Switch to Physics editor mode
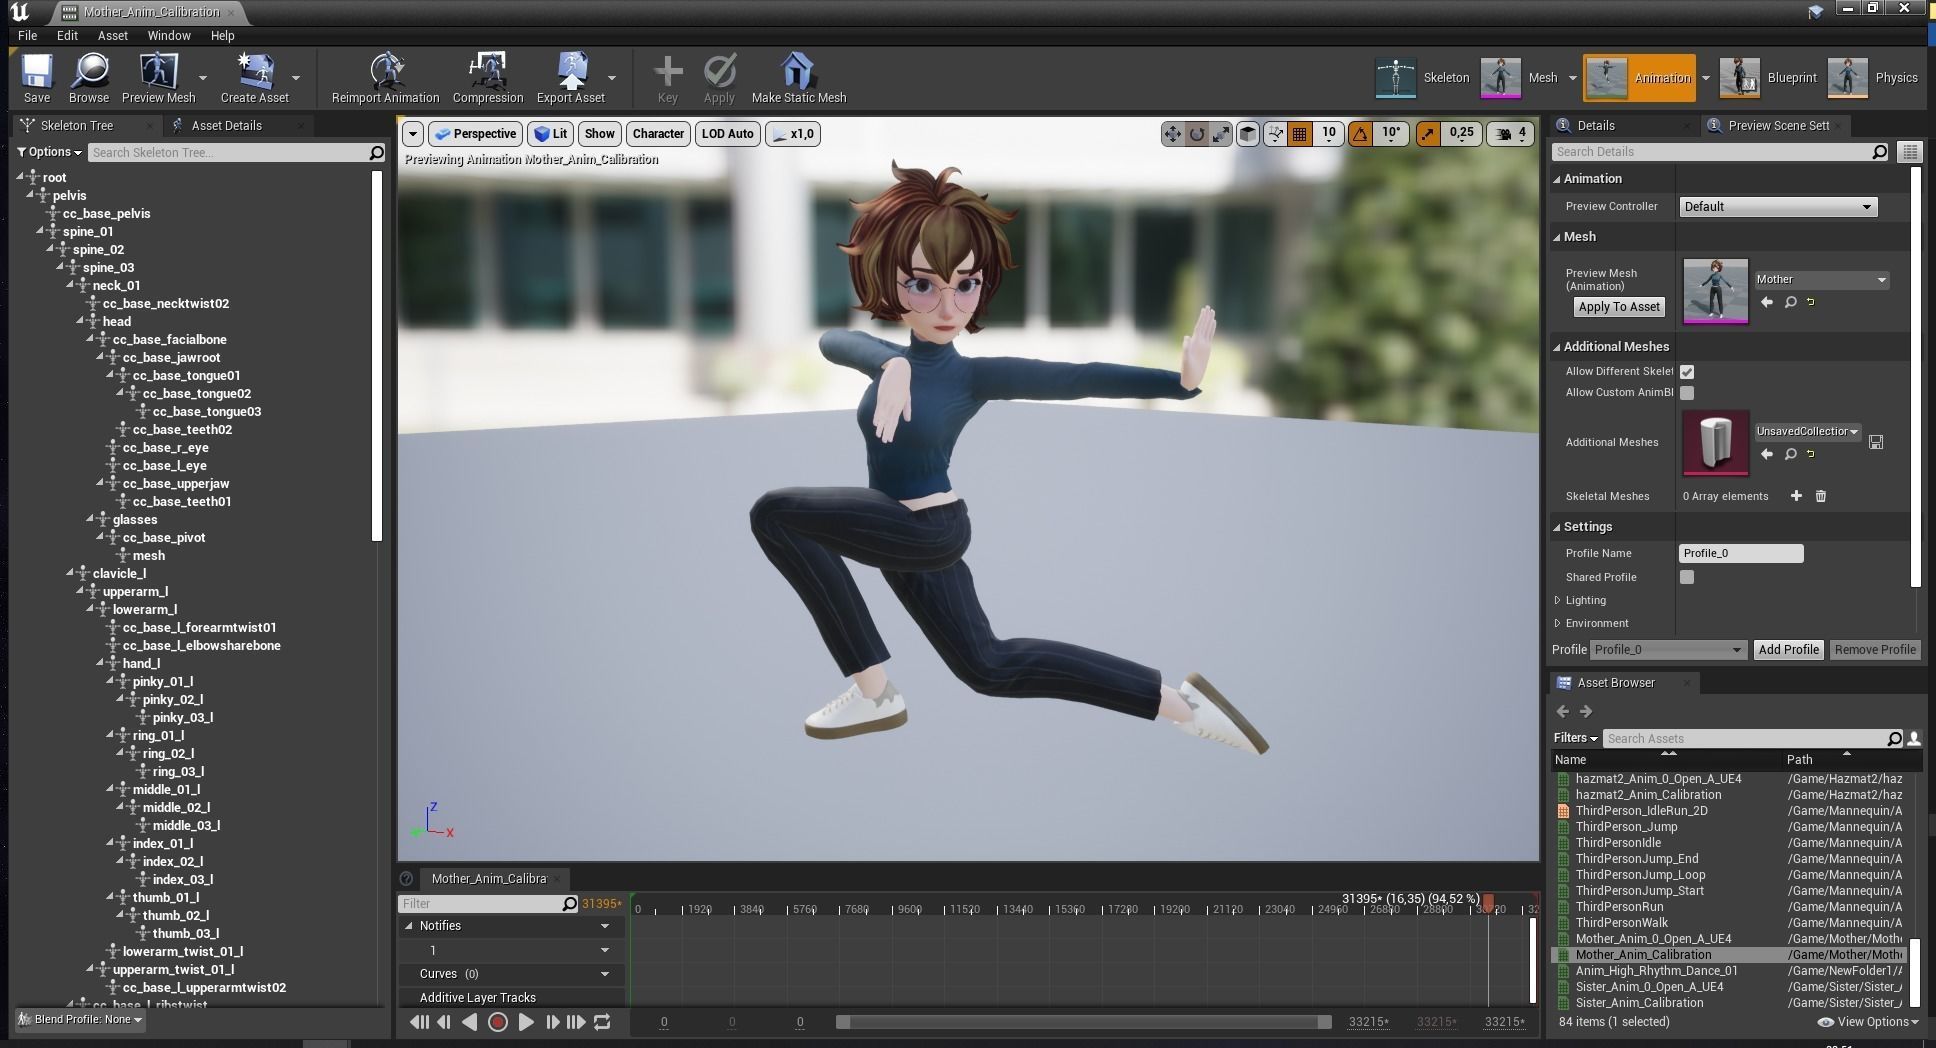The height and width of the screenshot is (1048, 1936). 1873,78
